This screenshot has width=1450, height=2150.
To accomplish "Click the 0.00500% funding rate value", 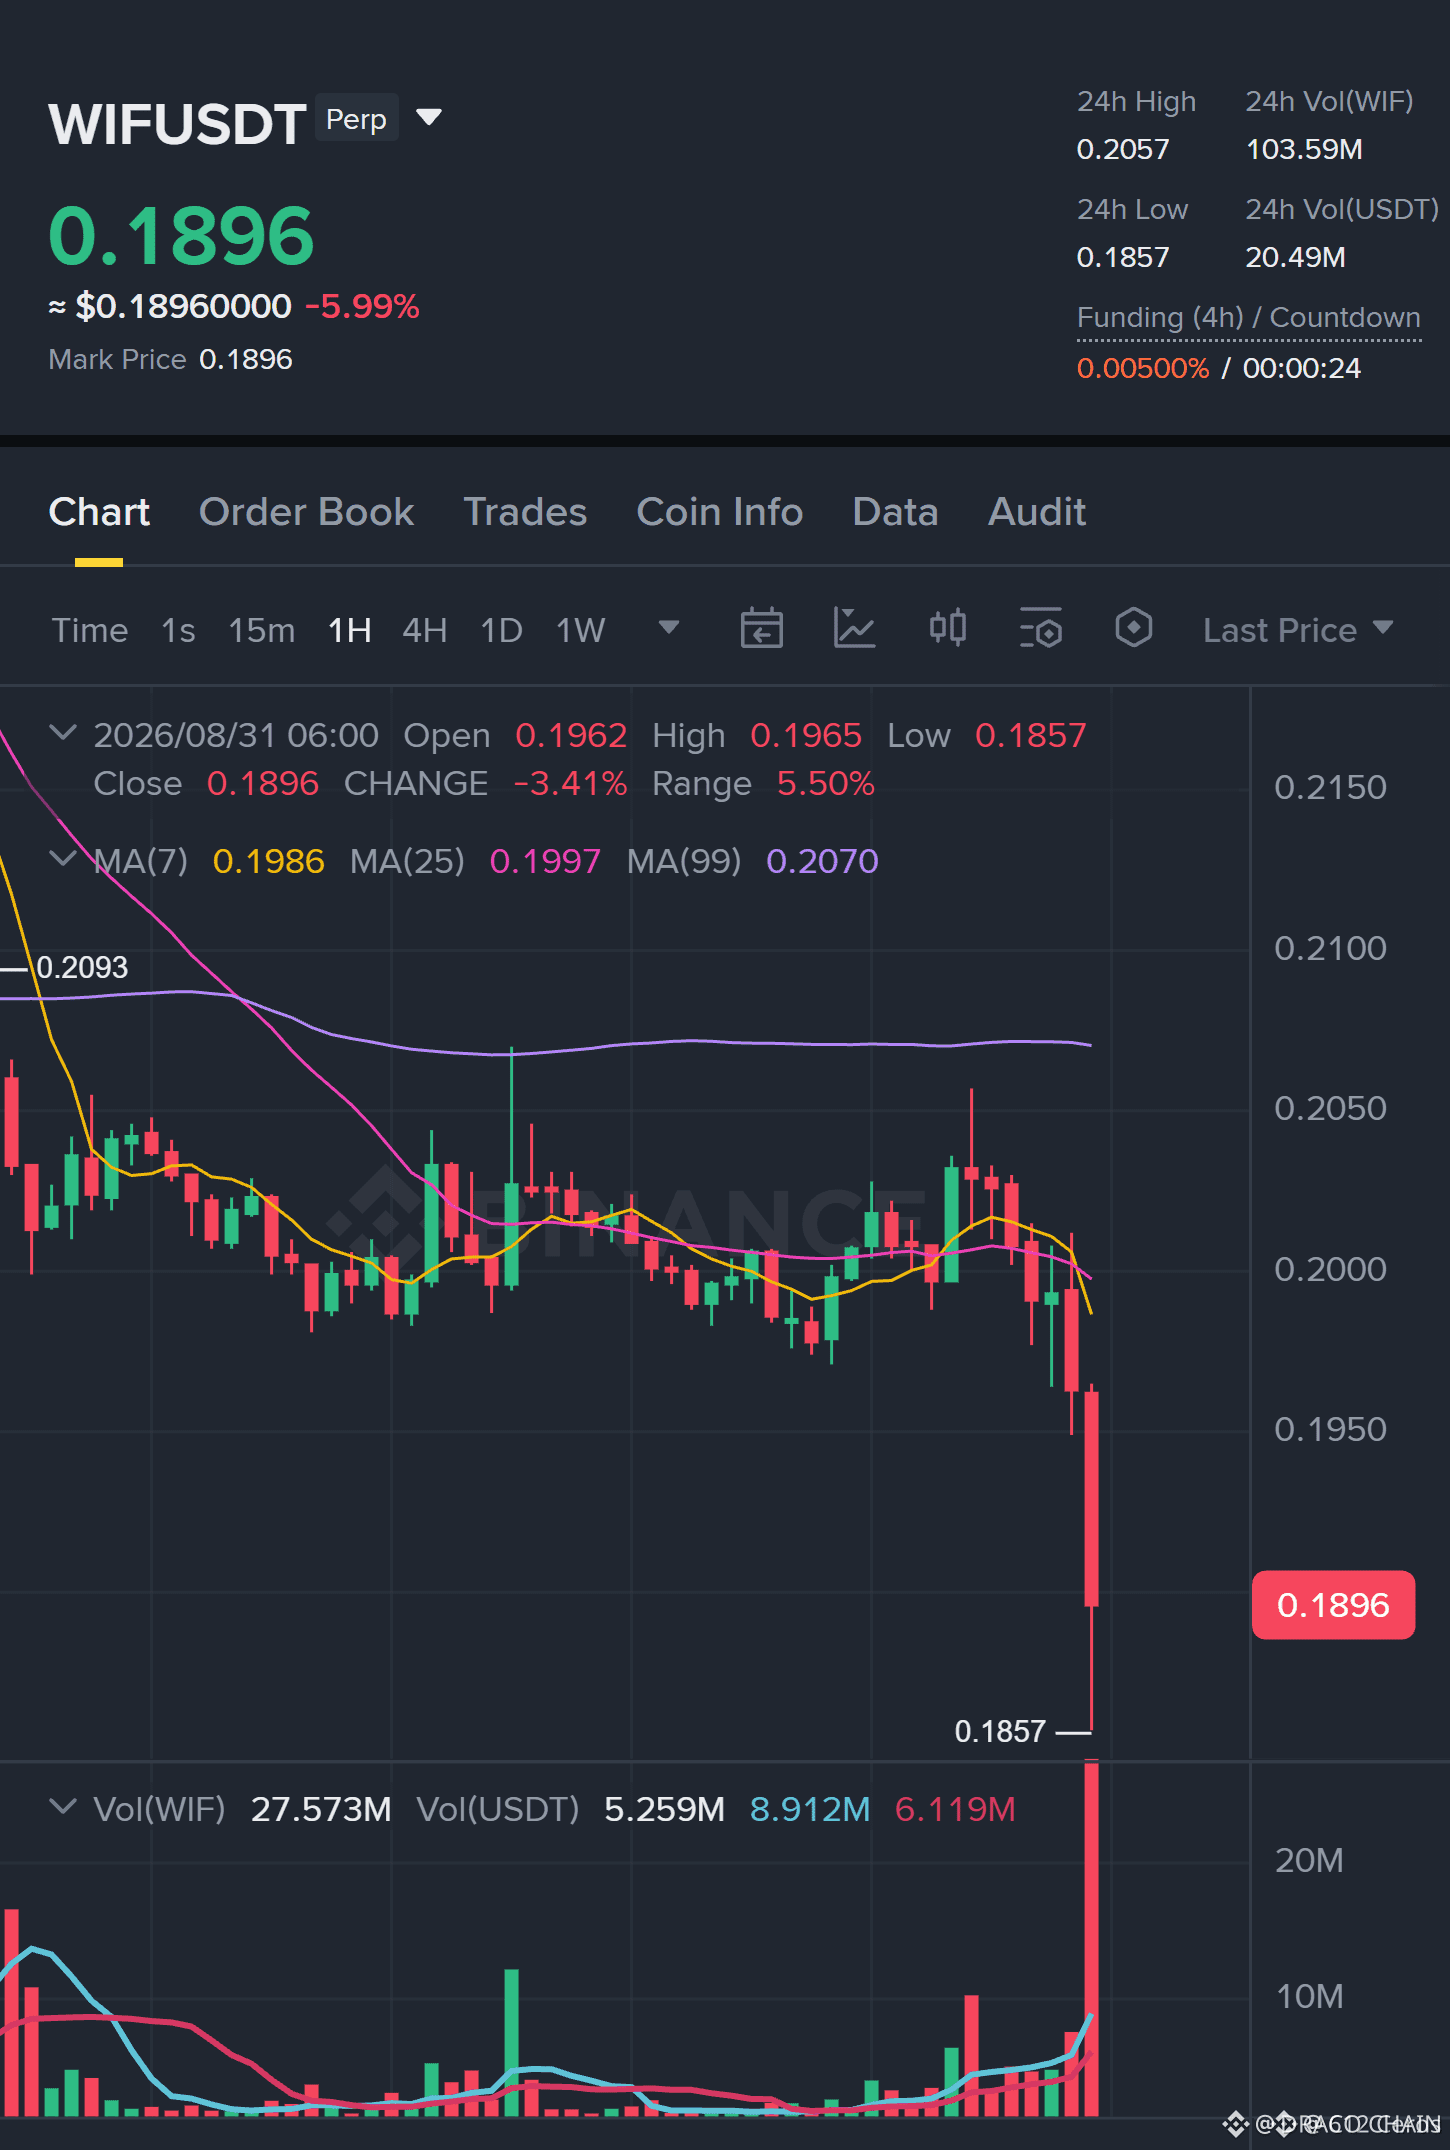I will point(1143,368).
